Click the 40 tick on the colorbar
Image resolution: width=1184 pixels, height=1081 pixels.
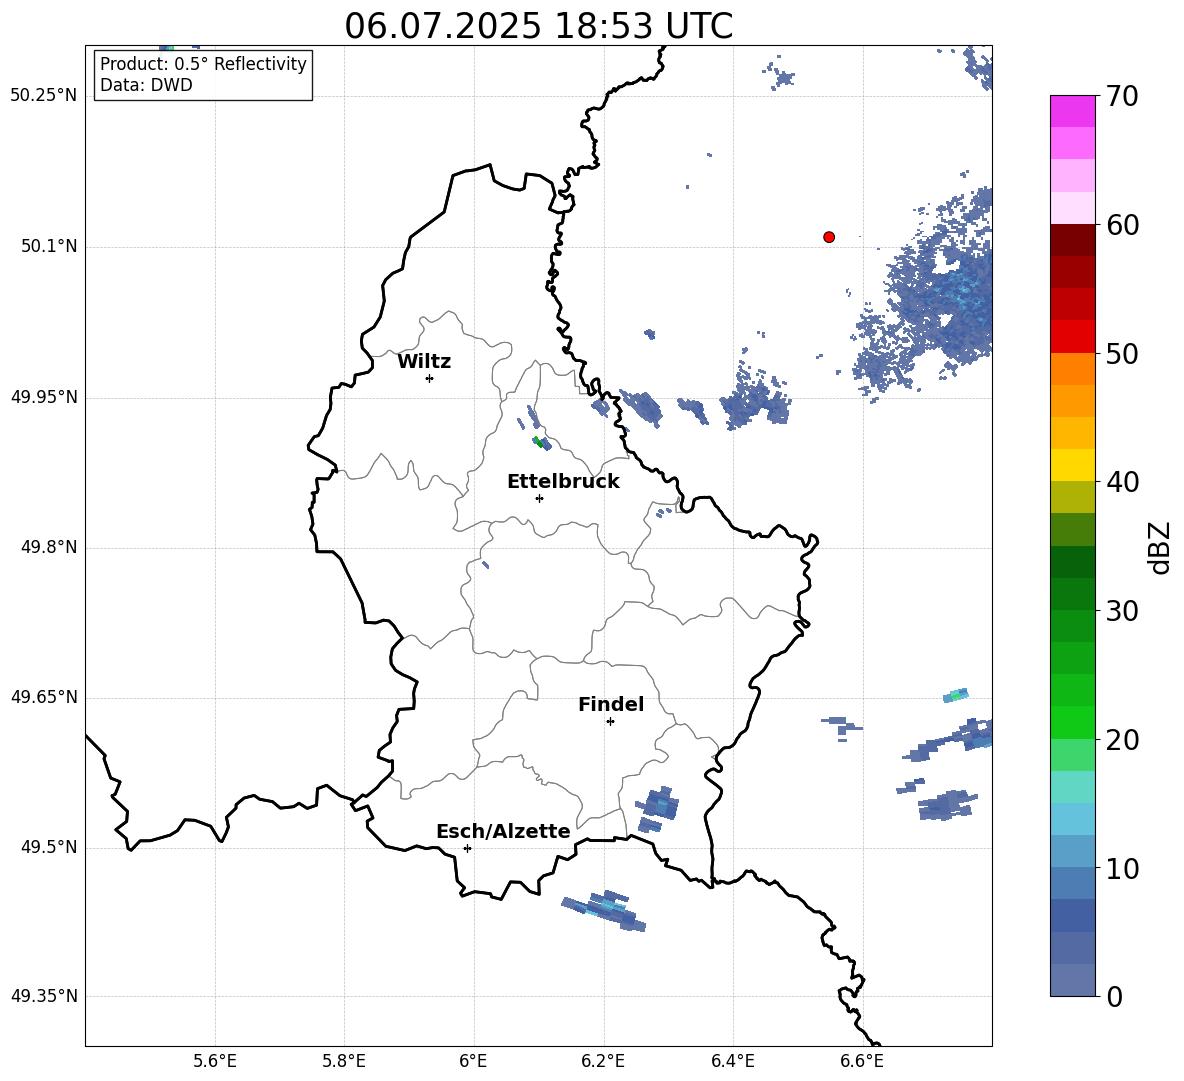coord(1122,482)
